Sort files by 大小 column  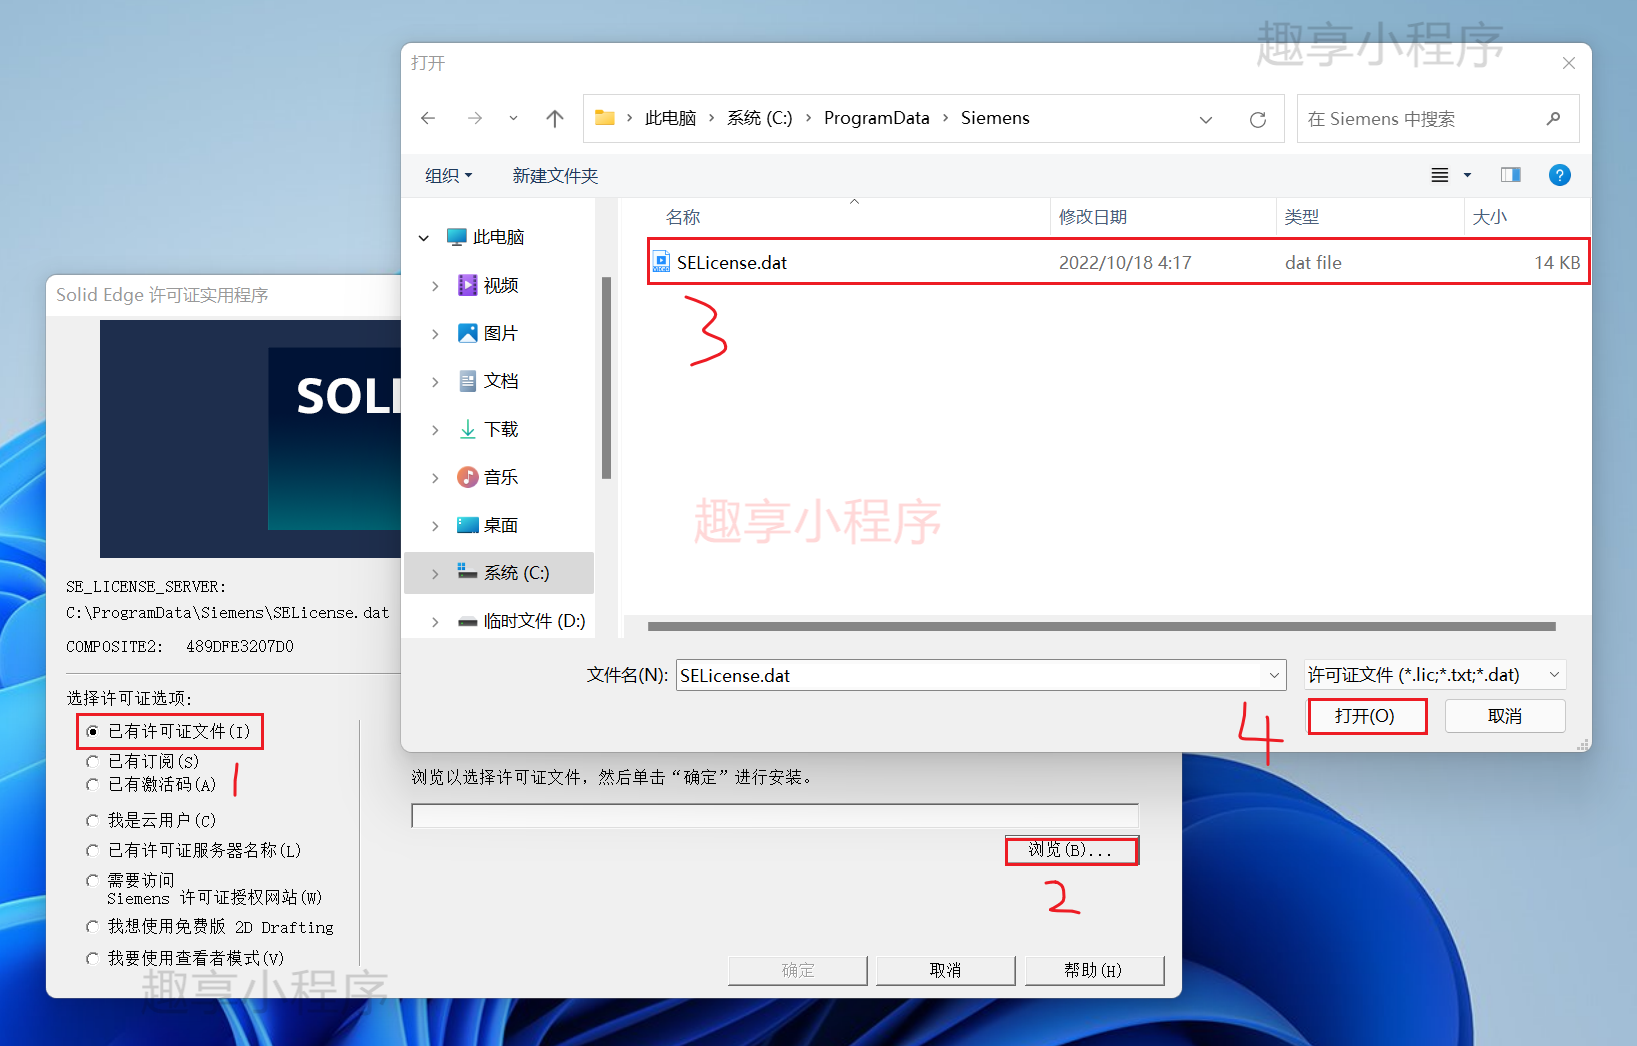pyautogui.click(x=1489, y=217)
